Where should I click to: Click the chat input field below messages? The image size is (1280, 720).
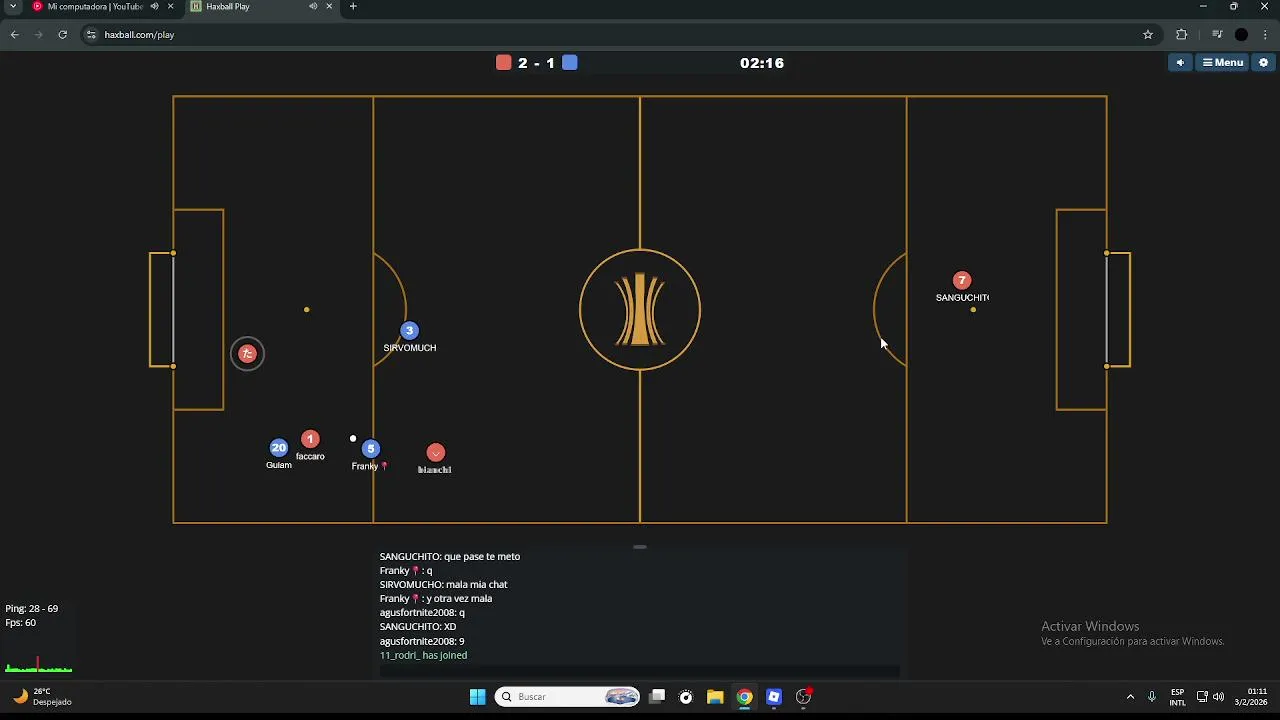[x=640, y=672]
